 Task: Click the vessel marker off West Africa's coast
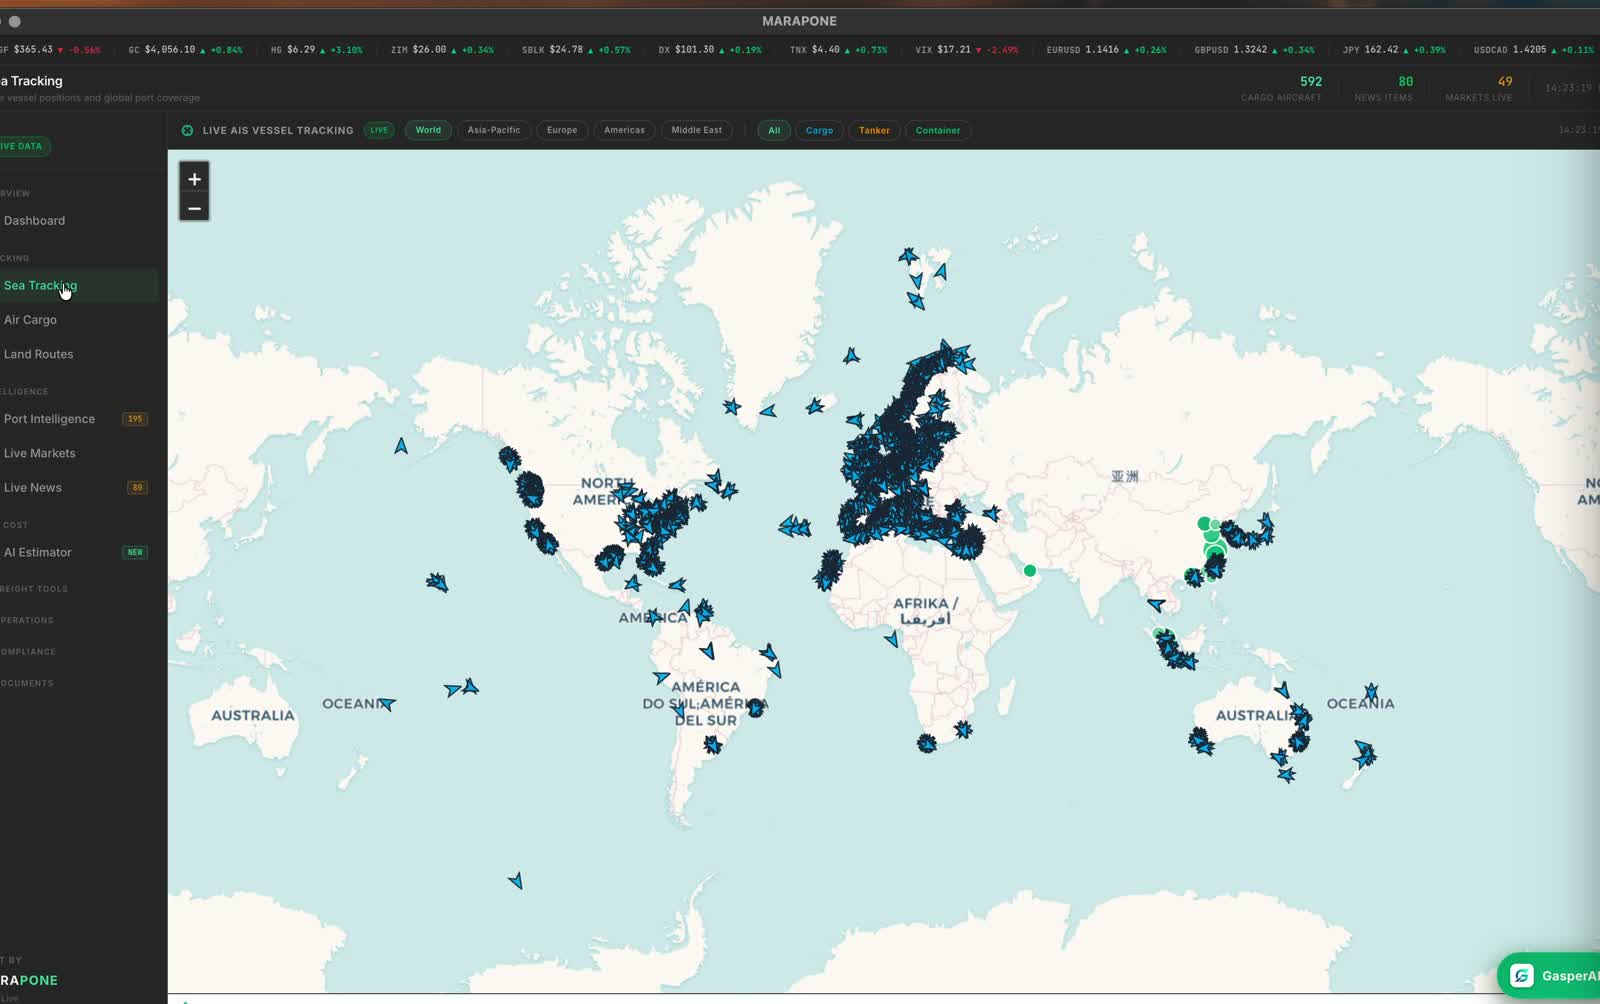point(829,570)
